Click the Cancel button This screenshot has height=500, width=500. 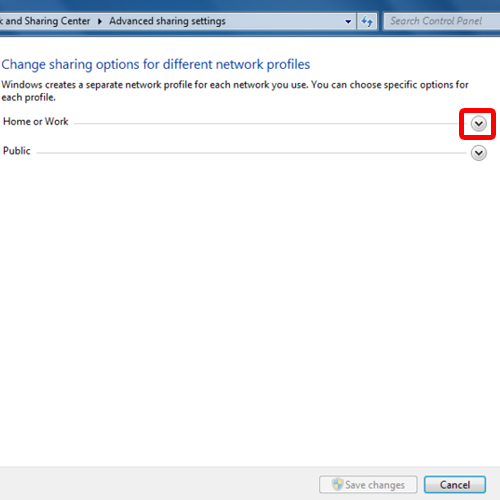point(455,484)
